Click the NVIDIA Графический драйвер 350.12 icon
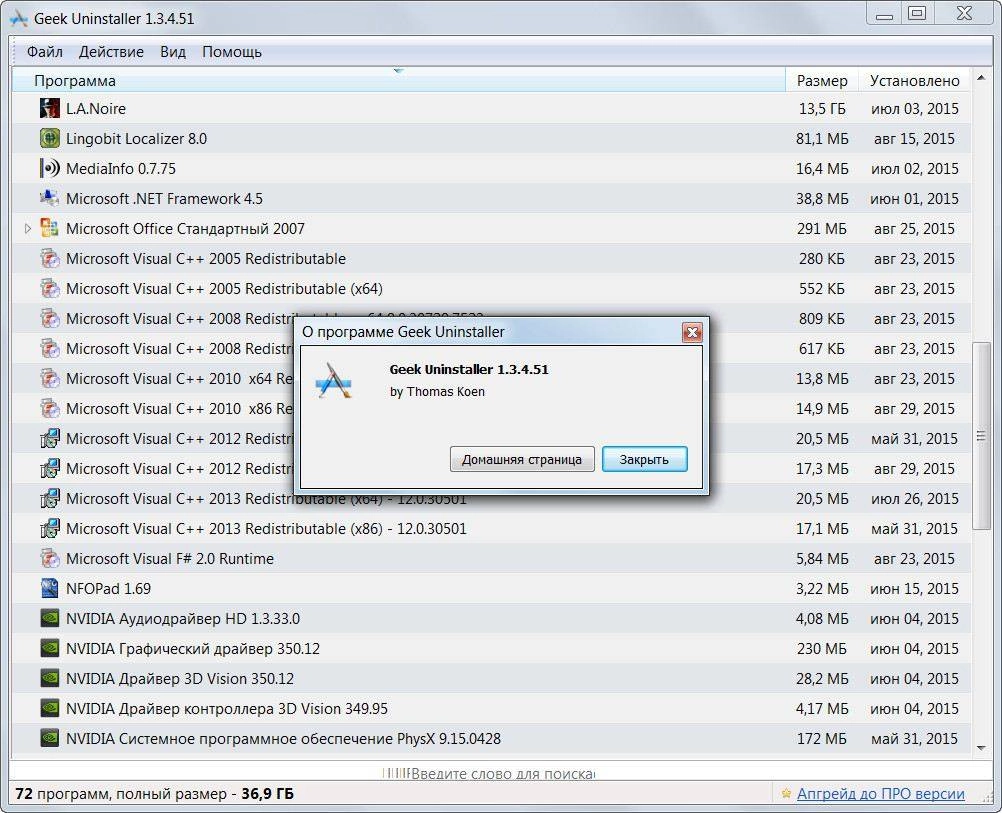 pos(49,648)
